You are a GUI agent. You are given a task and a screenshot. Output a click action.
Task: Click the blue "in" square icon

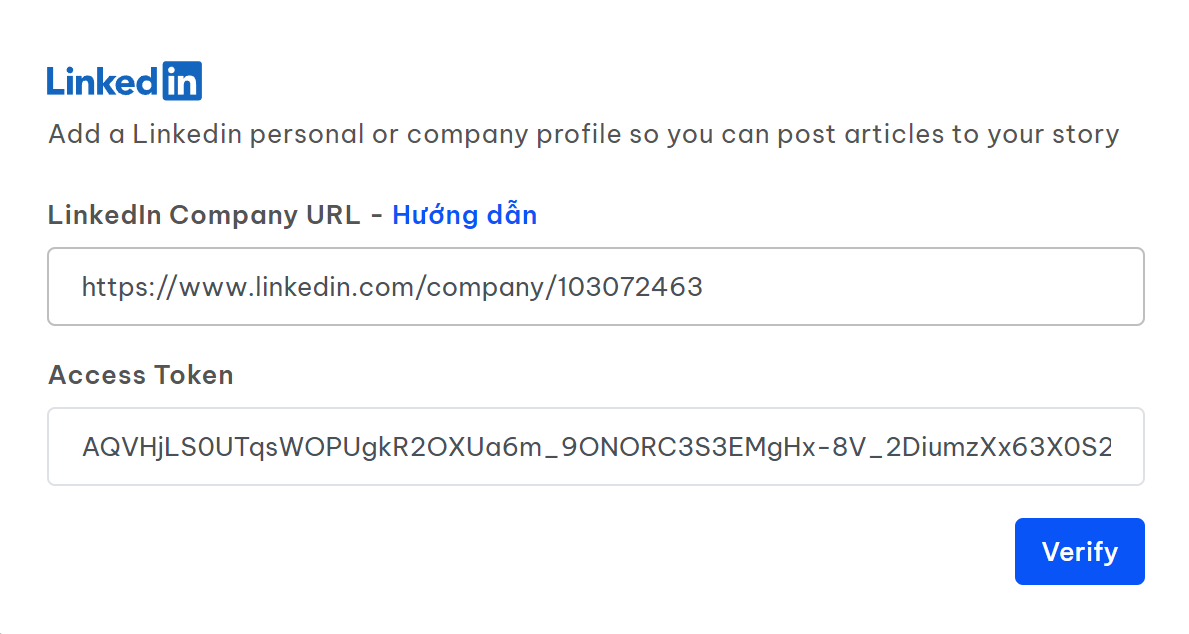(x=181, y=81)
